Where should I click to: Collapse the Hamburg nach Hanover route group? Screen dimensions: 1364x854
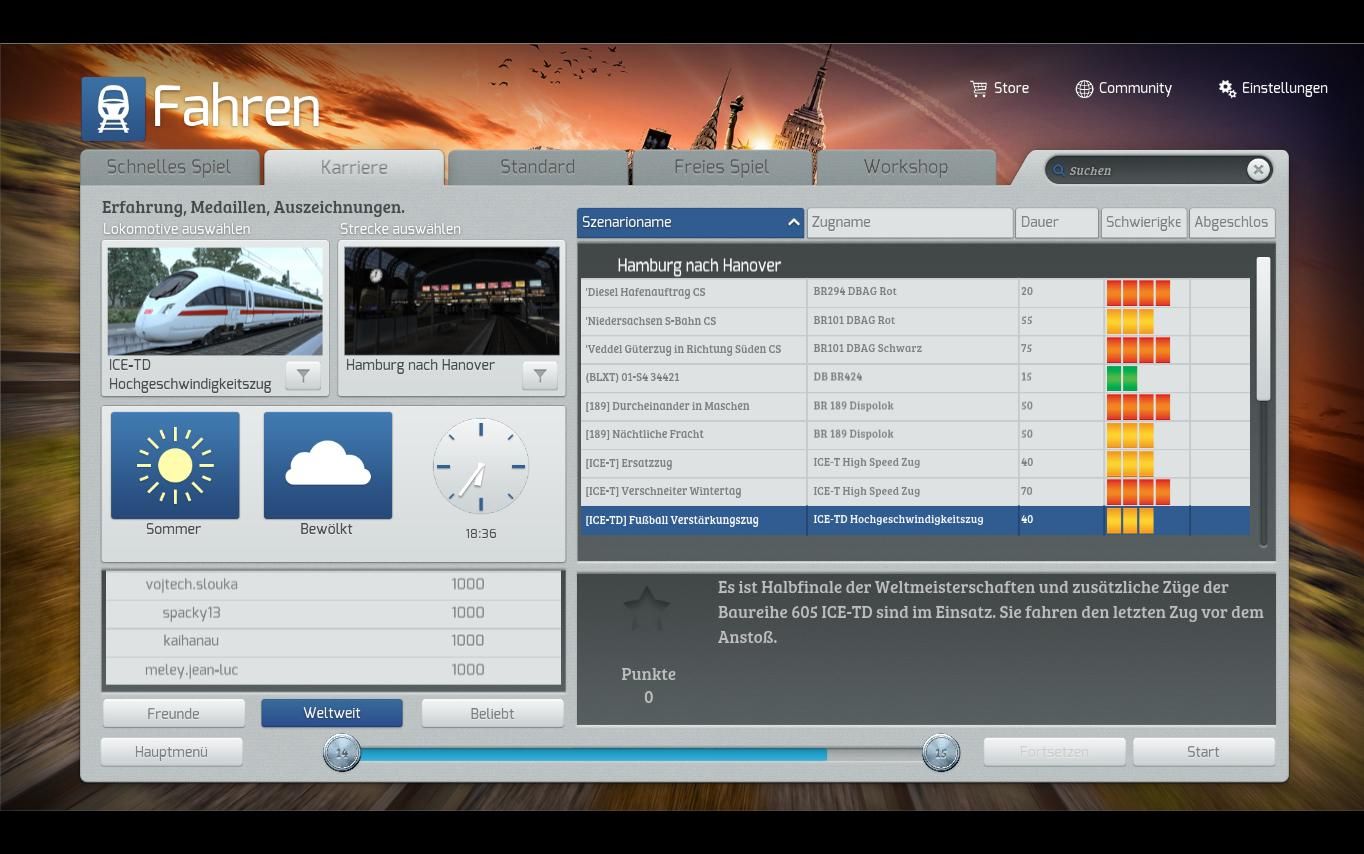(699, 266)
